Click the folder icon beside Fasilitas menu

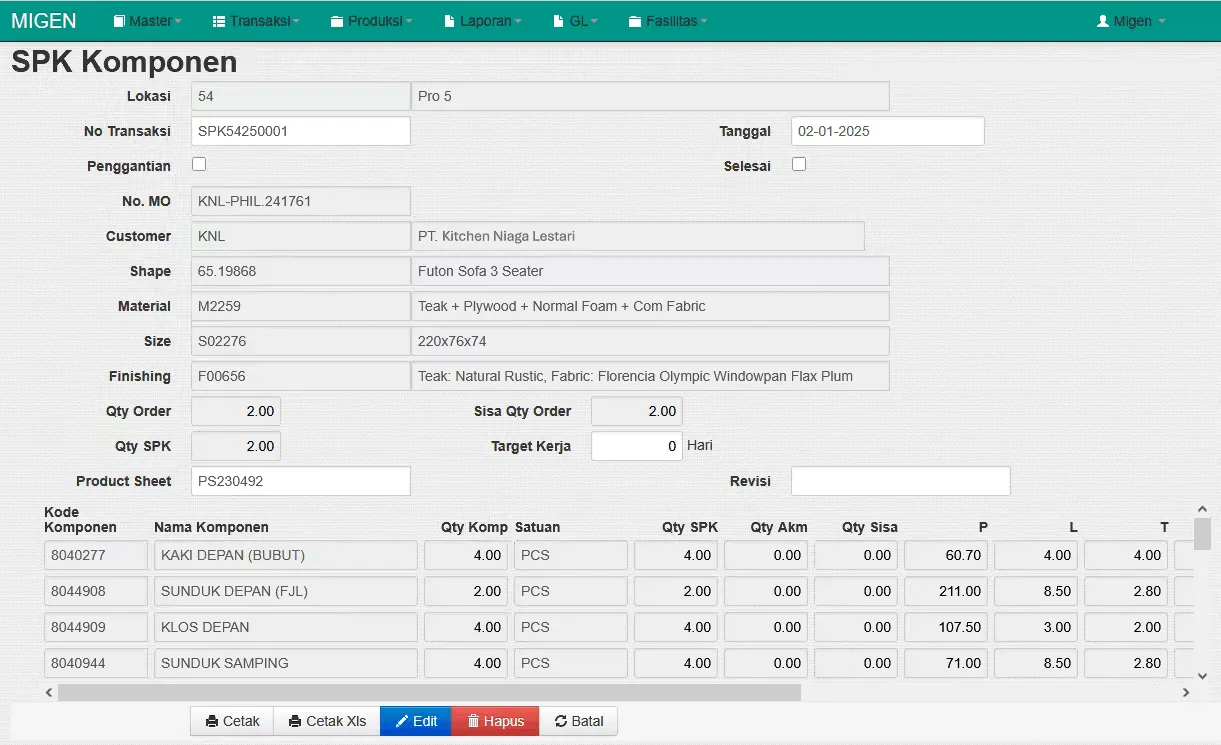tap(635, 21)
